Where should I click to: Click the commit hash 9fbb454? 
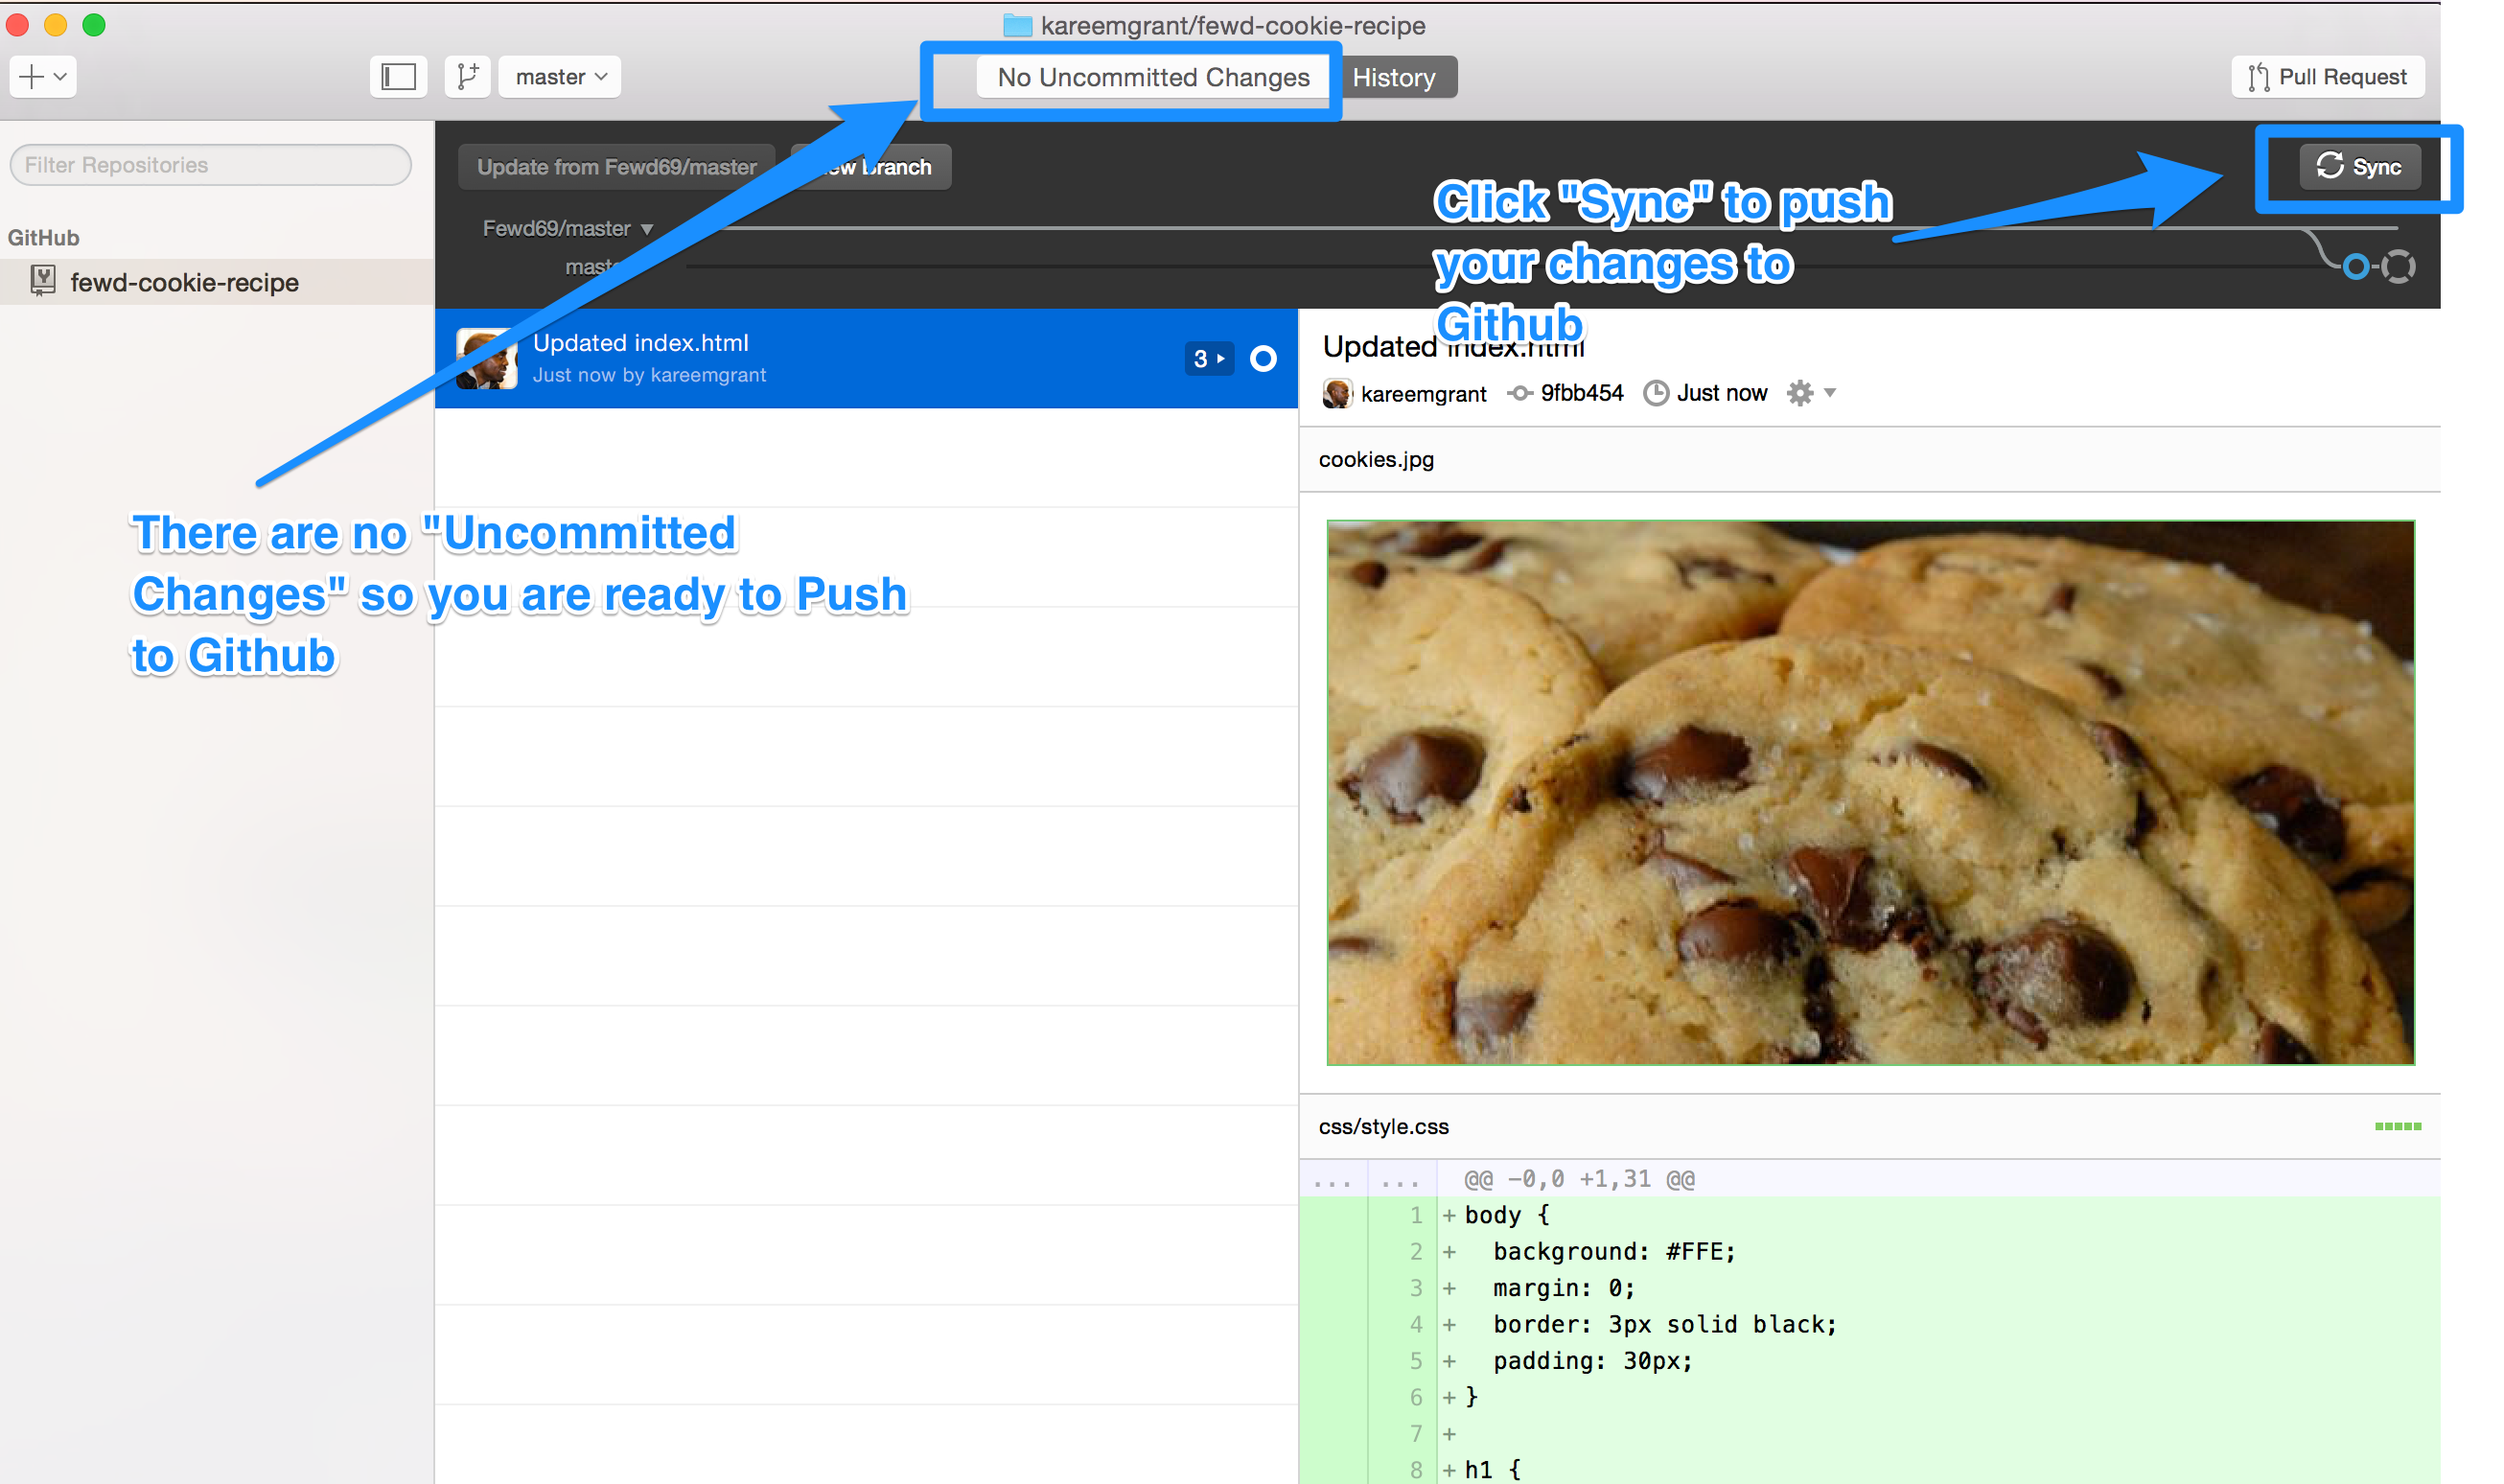1581,393
